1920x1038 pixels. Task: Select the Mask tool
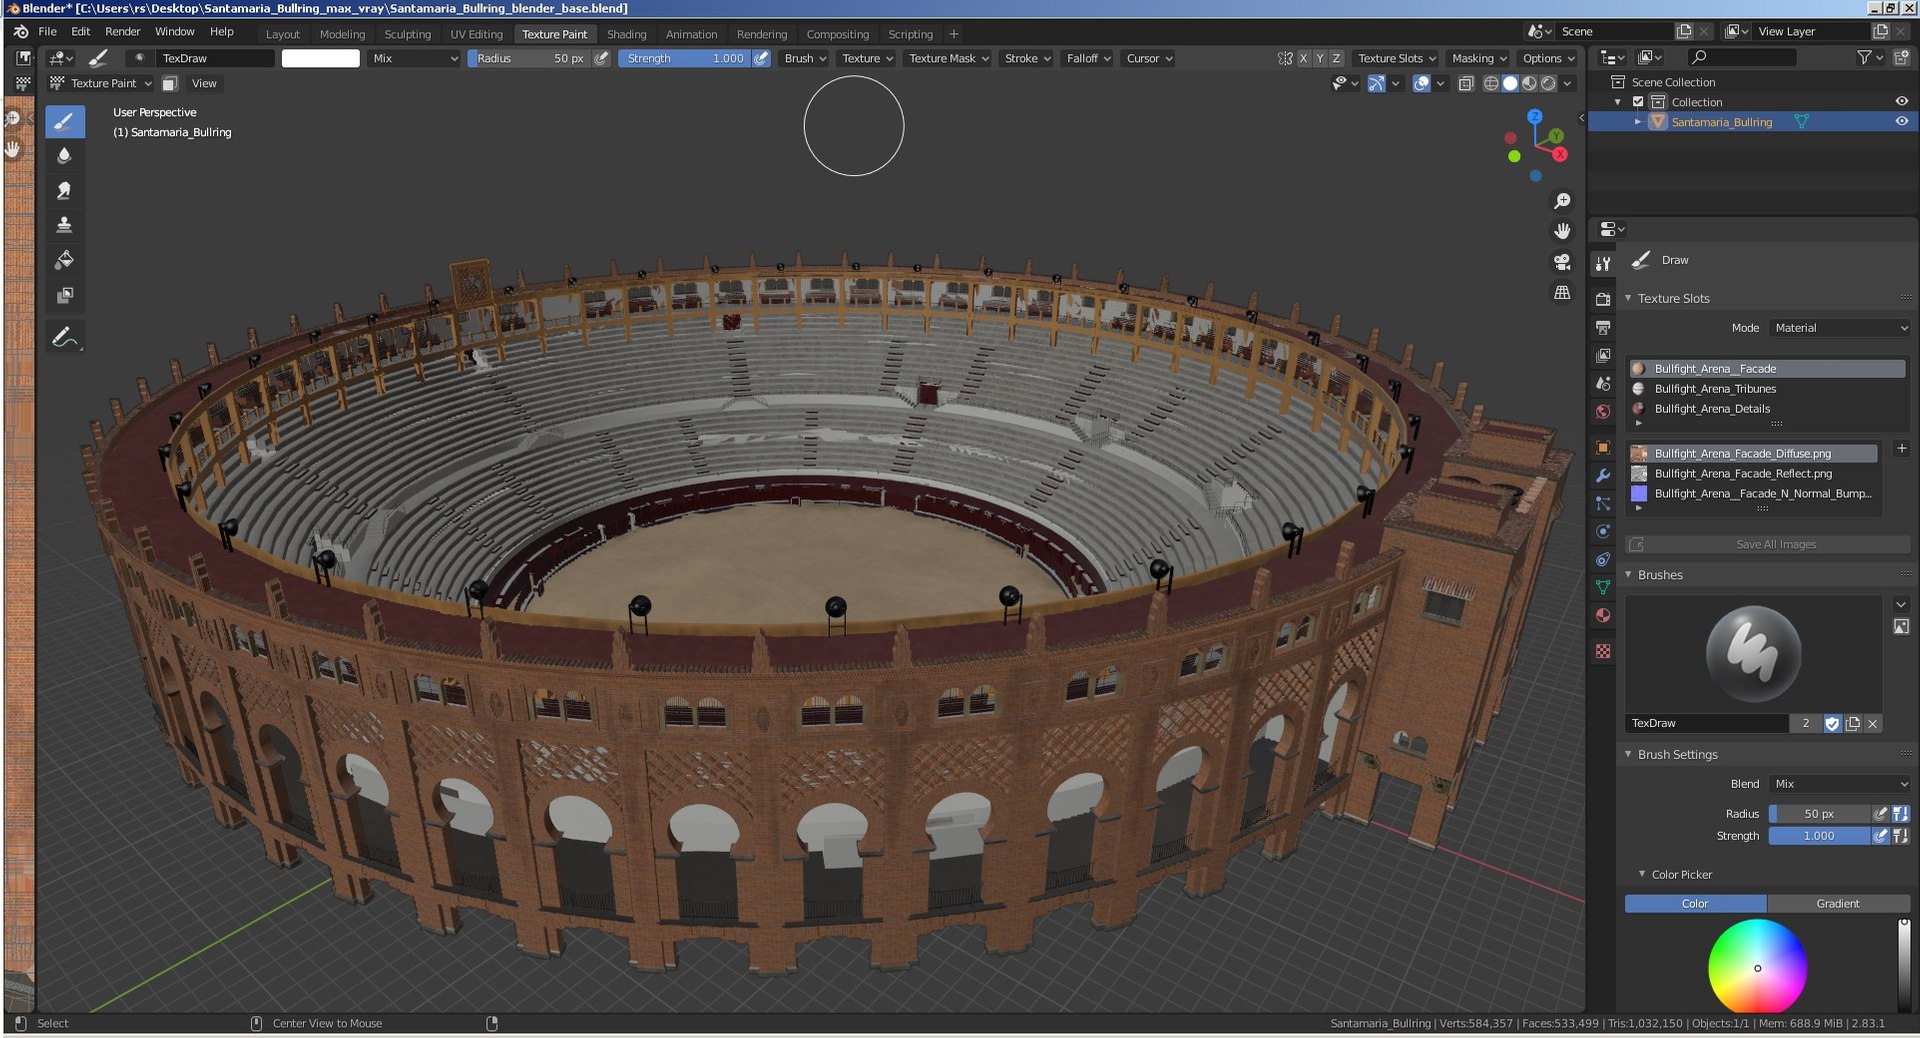tap(64, 295)
